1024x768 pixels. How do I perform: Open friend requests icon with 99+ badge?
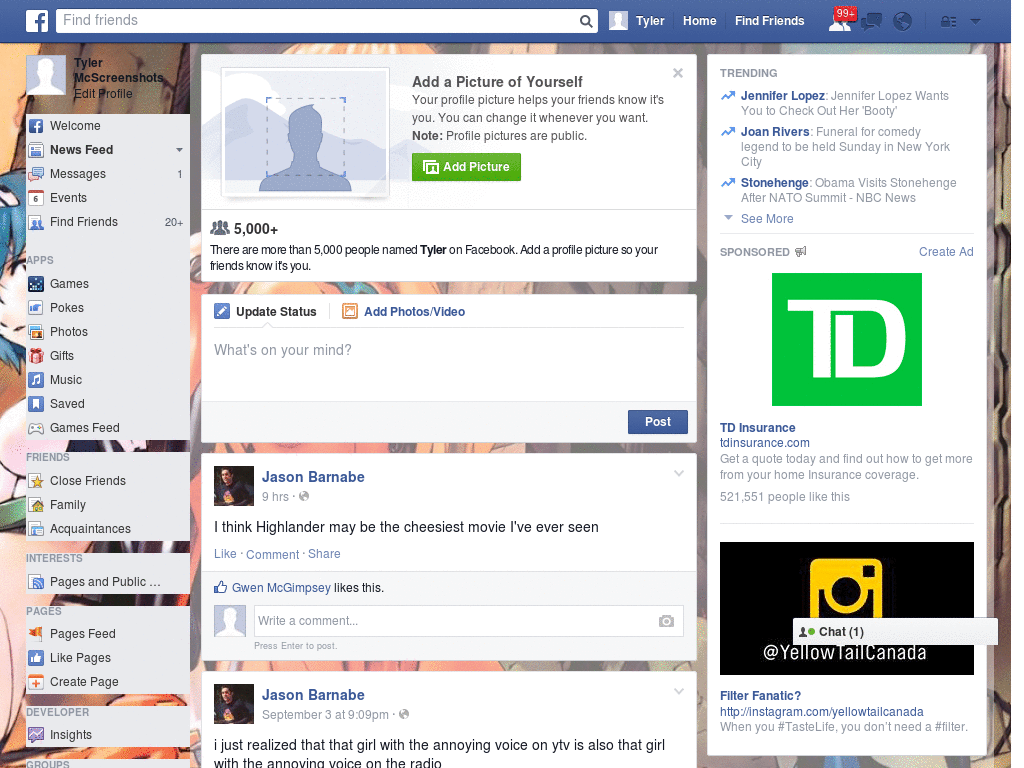(x=841, y=20)
